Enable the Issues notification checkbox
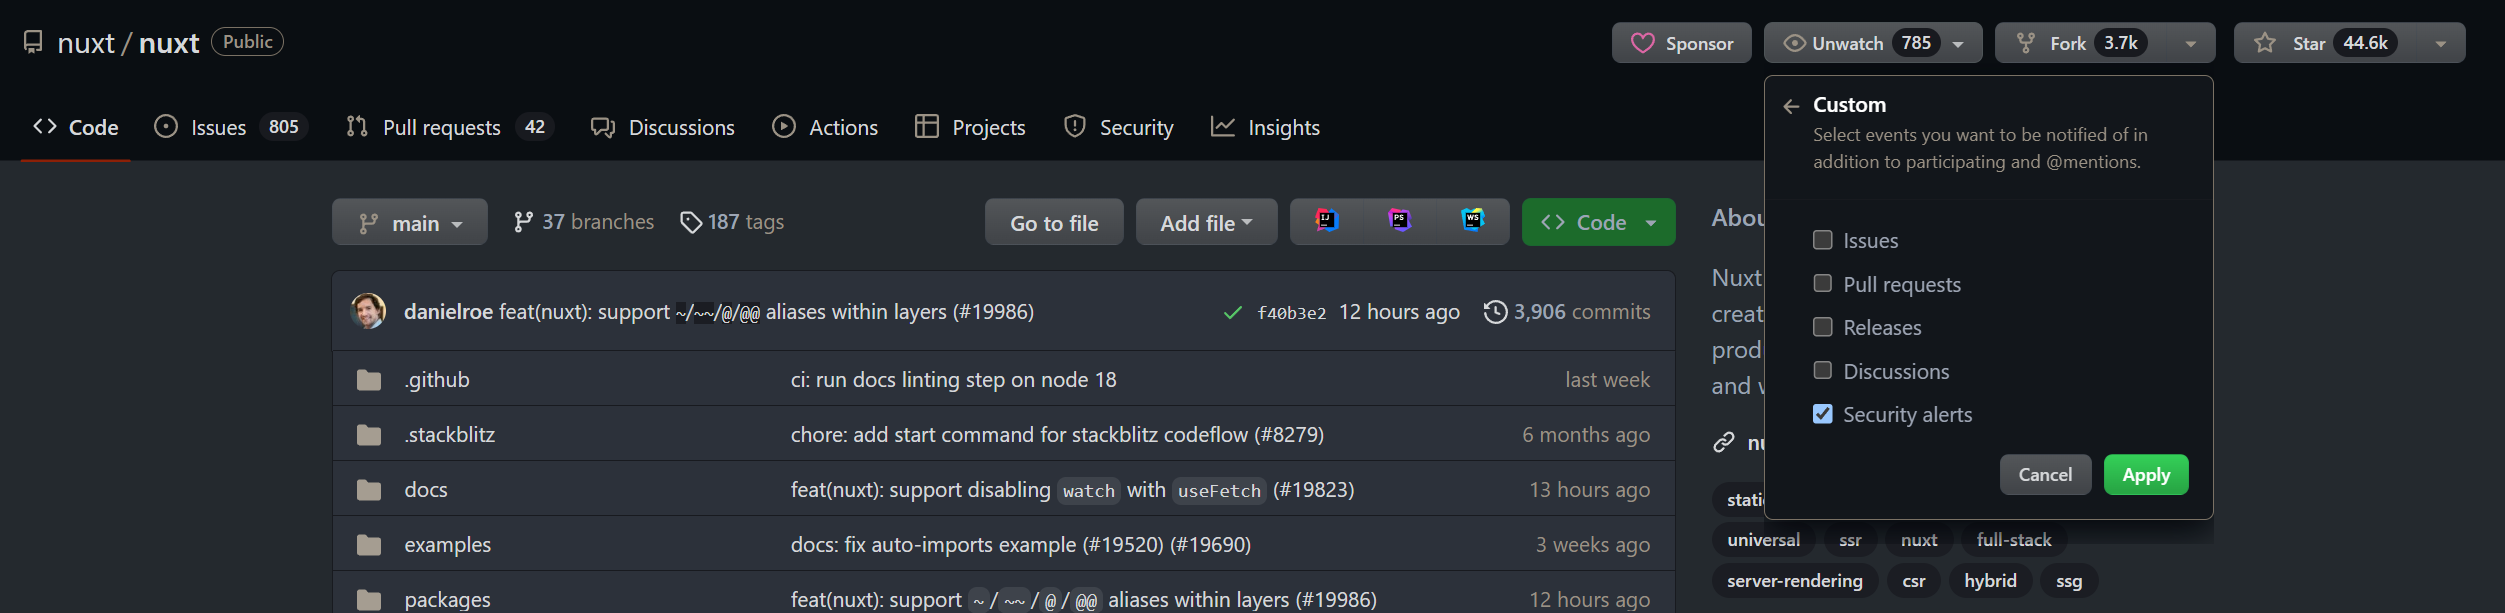 [1822, 240]
